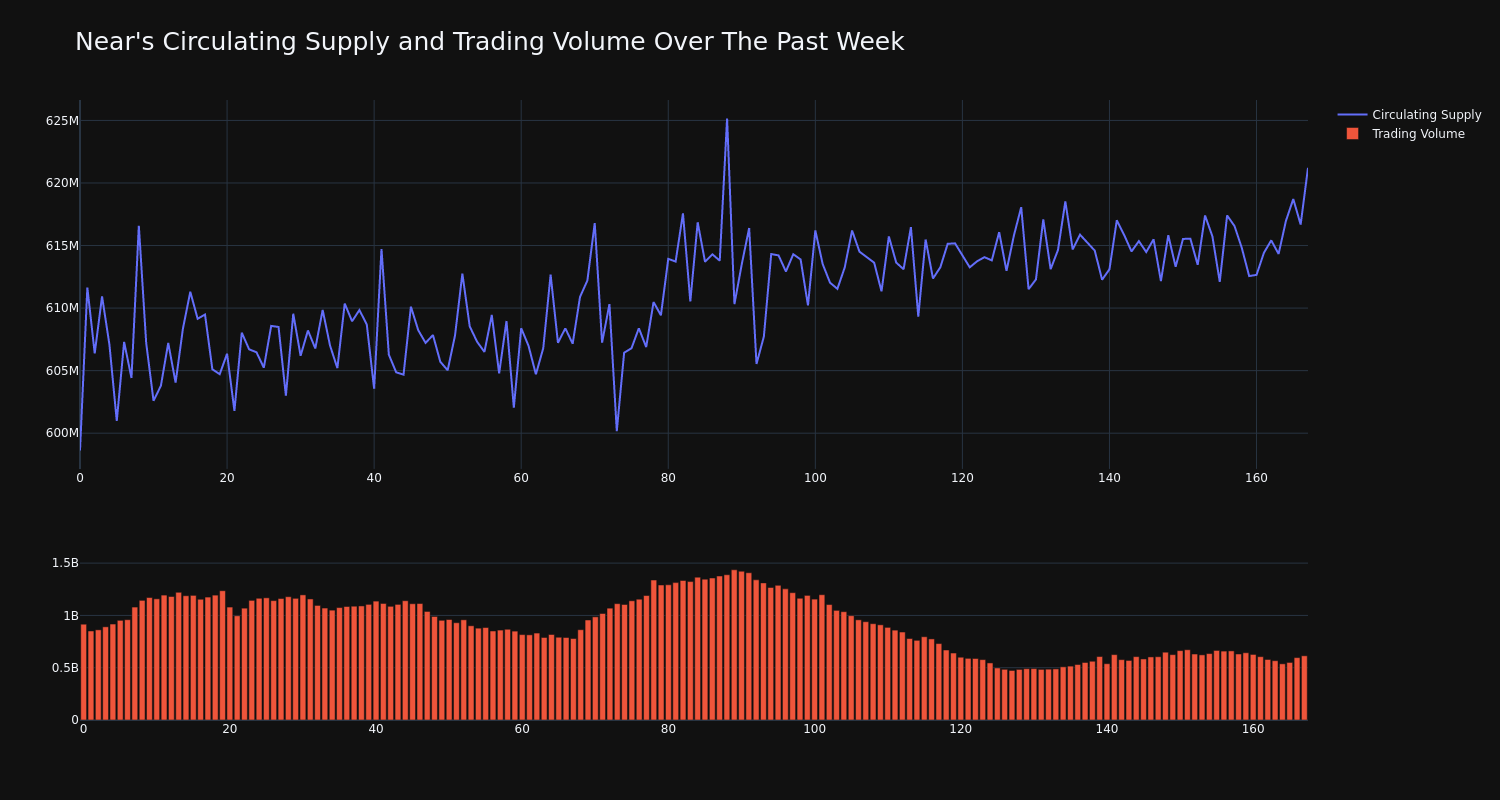This screenshot has width=1500, height=800.
Task: Click the 625M y-axis label
Action: [62, 121]
